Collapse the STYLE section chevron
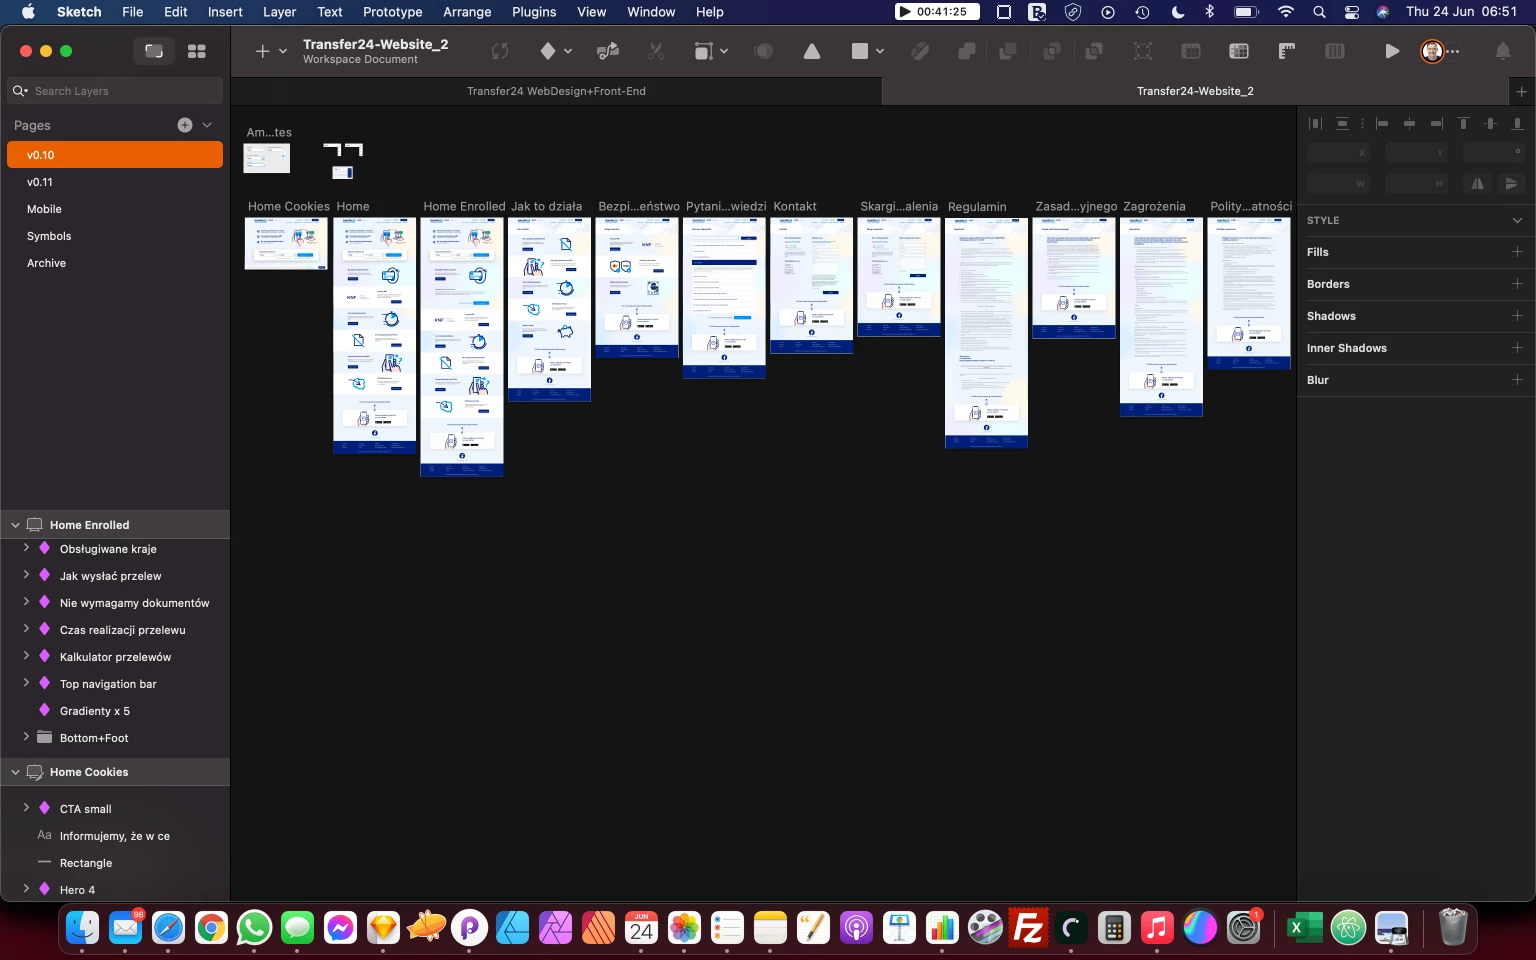Image resolution: width=1536 pixels, height=960 pixels. click(1516, 220)
